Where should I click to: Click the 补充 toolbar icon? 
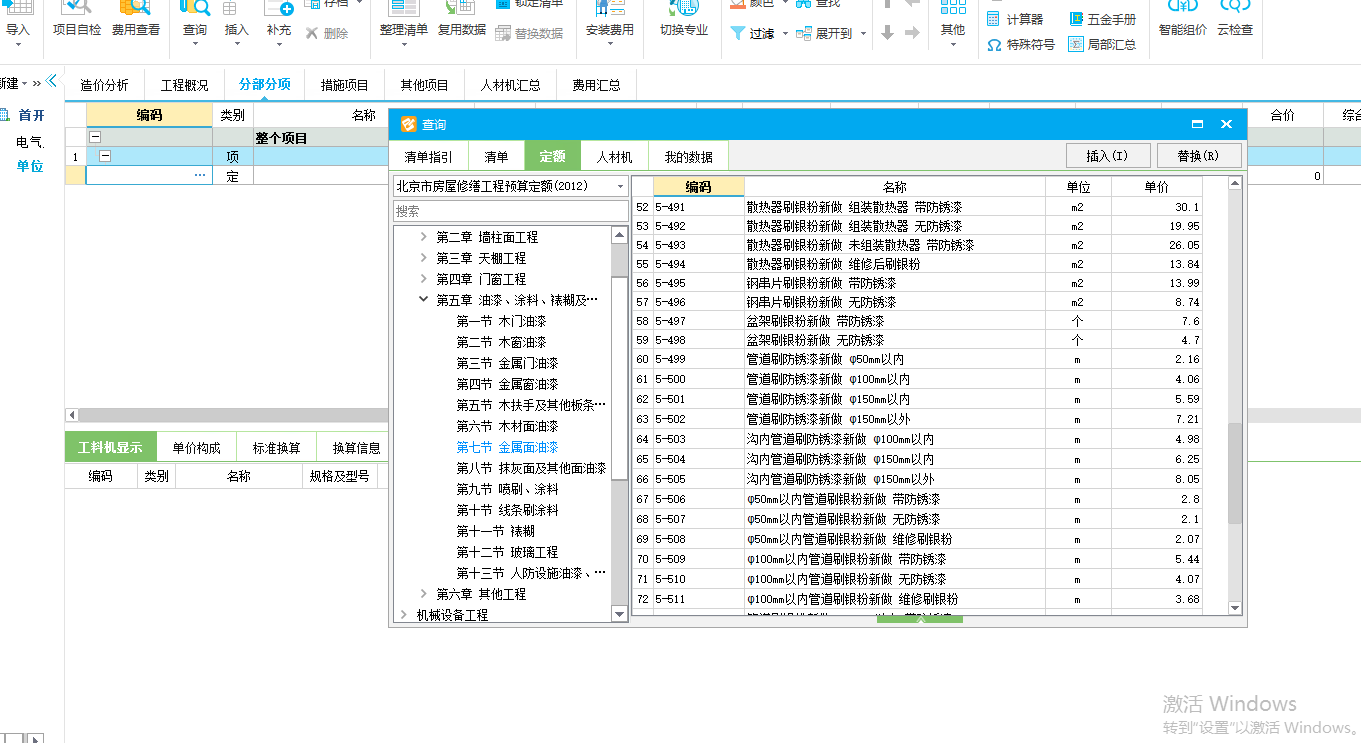tap(279, 8)
